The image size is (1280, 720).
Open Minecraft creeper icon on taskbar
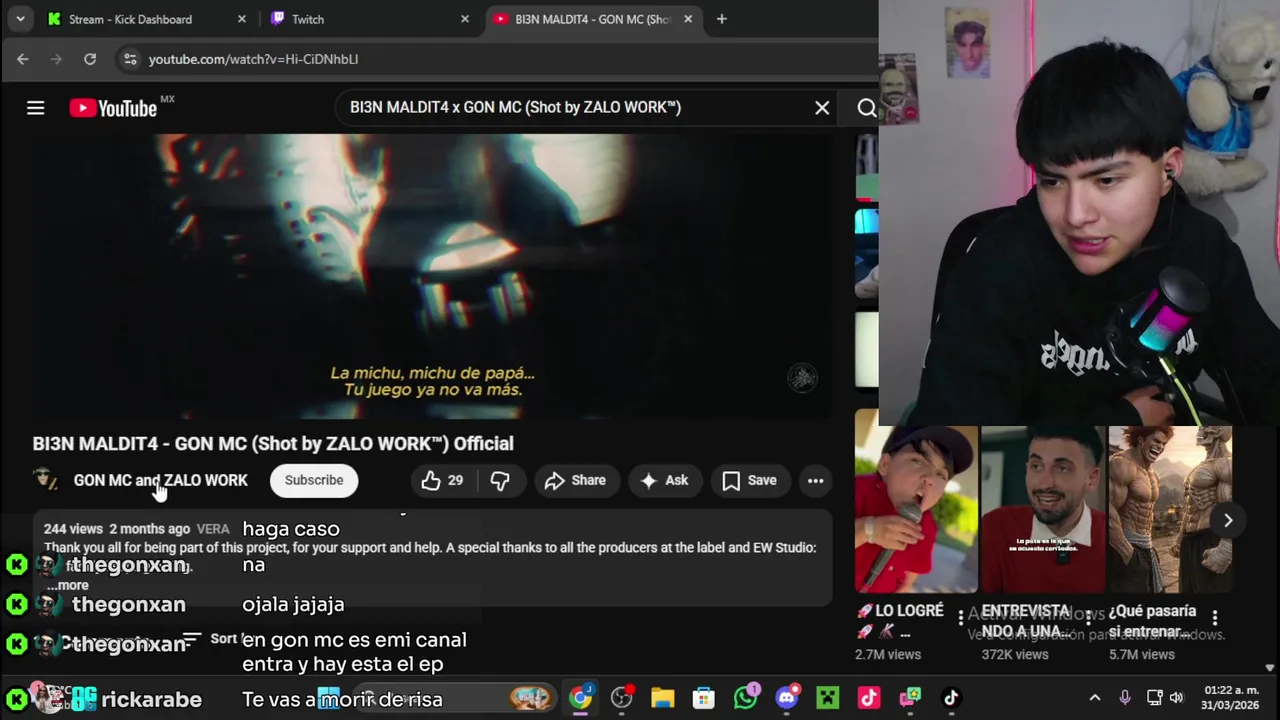point(827,698)
